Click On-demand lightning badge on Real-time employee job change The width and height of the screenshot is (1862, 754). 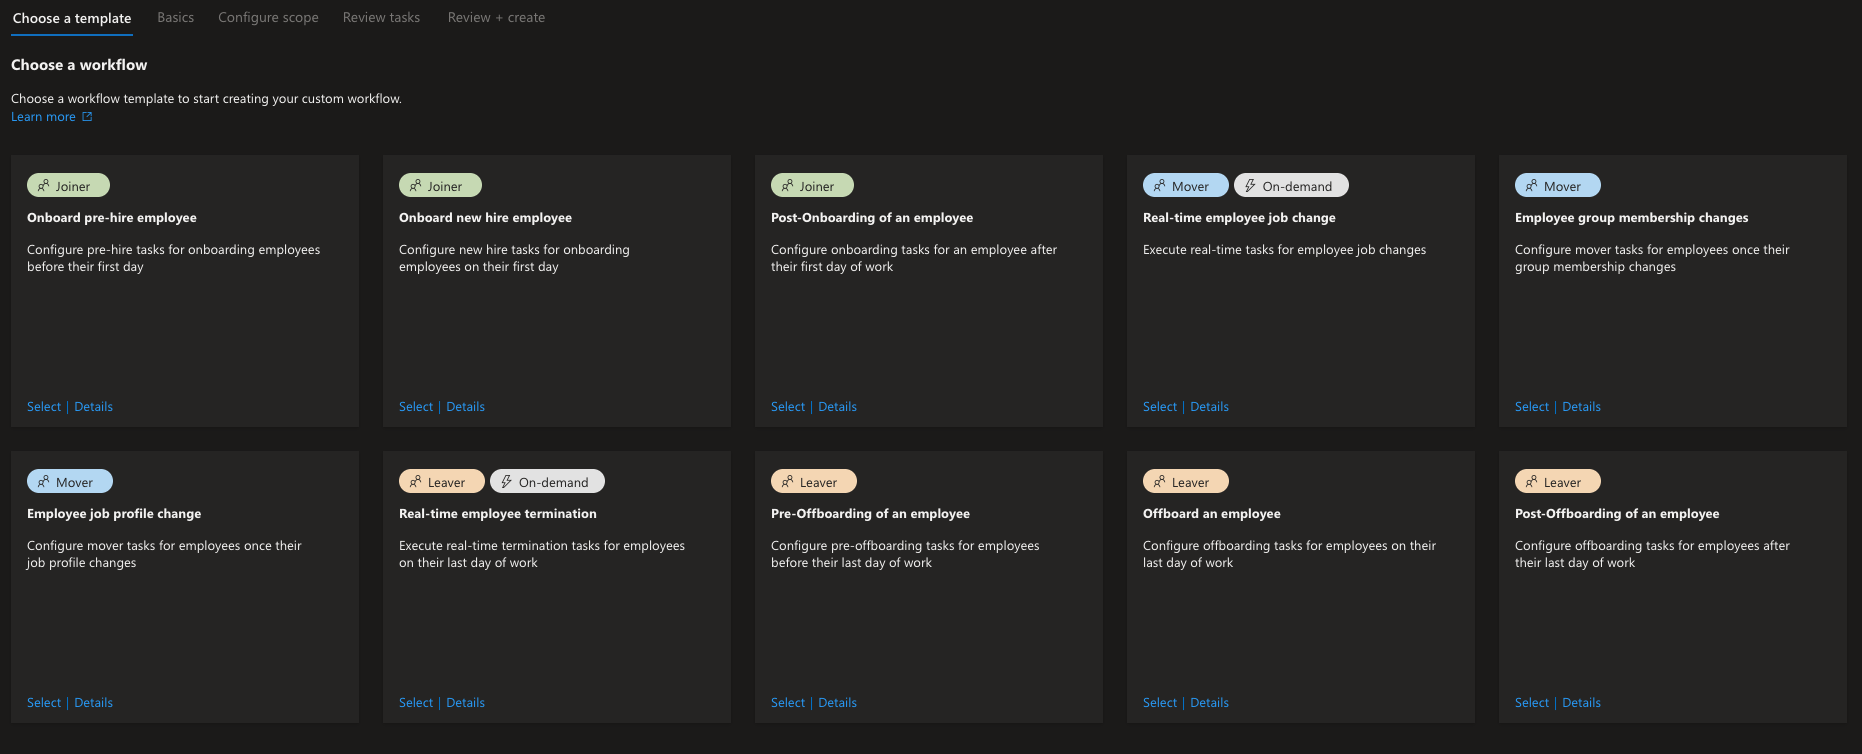click(x=1290, y=186)
